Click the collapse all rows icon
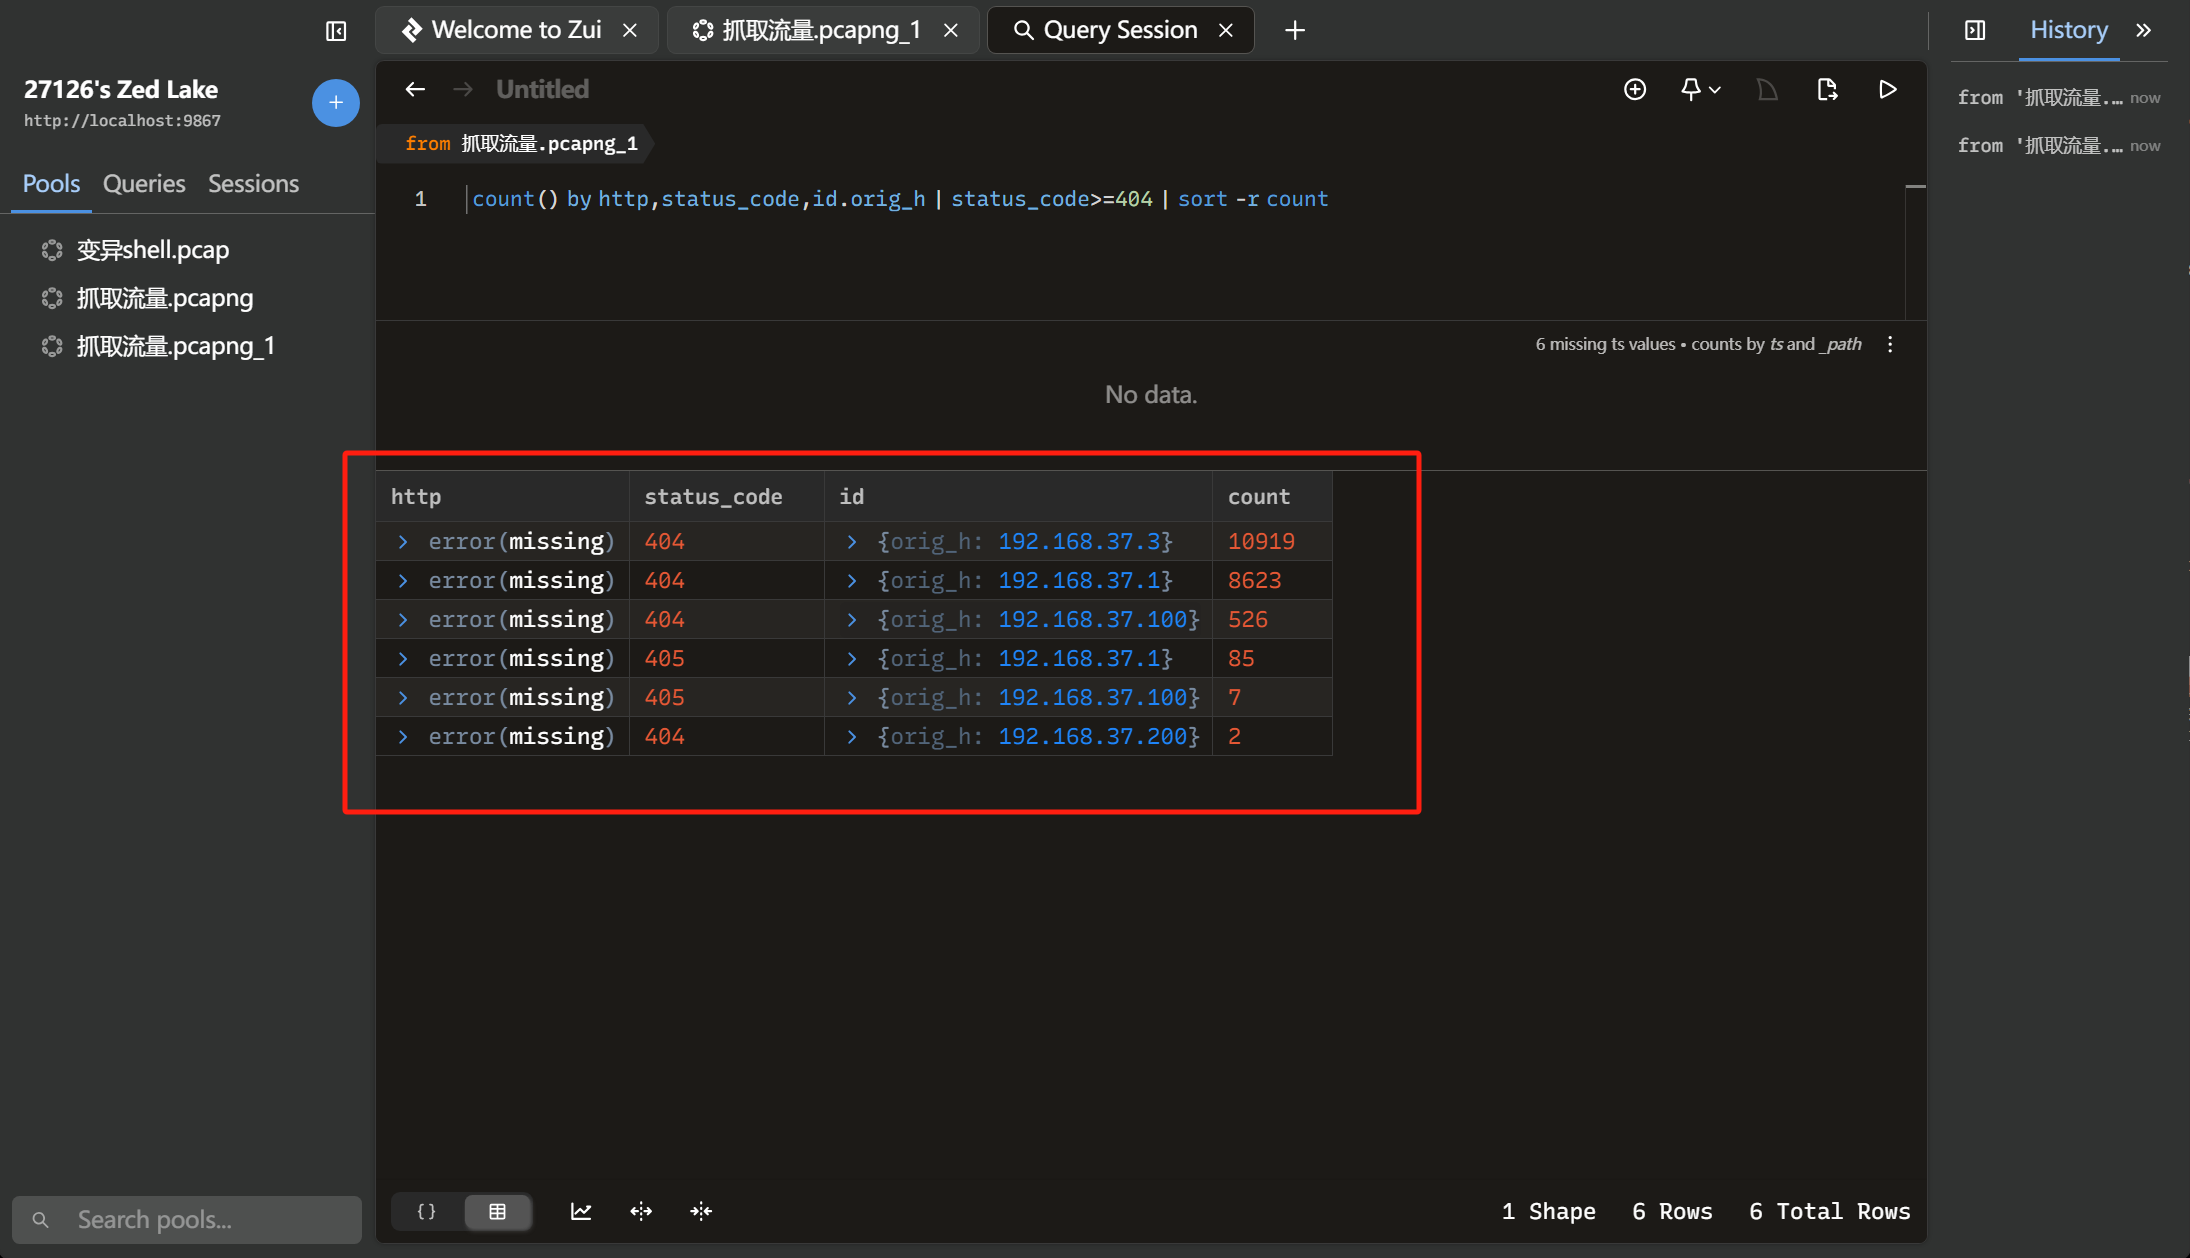Image resolution: width=2190 pixels, height=1258 pixels. click(701, 1211)
